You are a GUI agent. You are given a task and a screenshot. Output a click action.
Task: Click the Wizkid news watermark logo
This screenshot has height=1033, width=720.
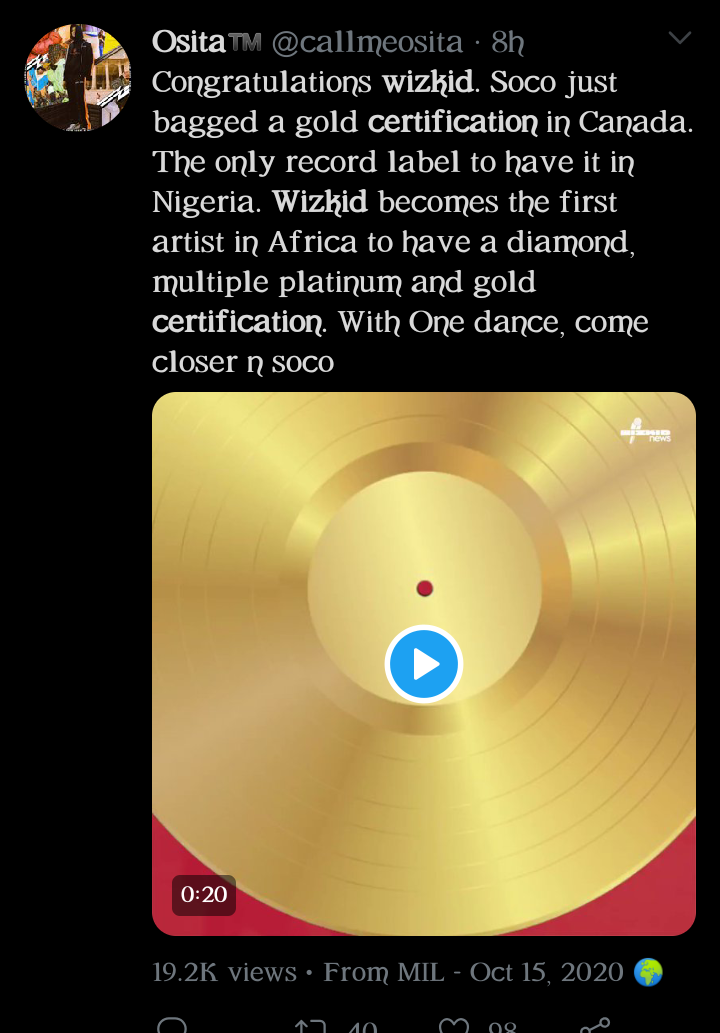coord(646,432)
